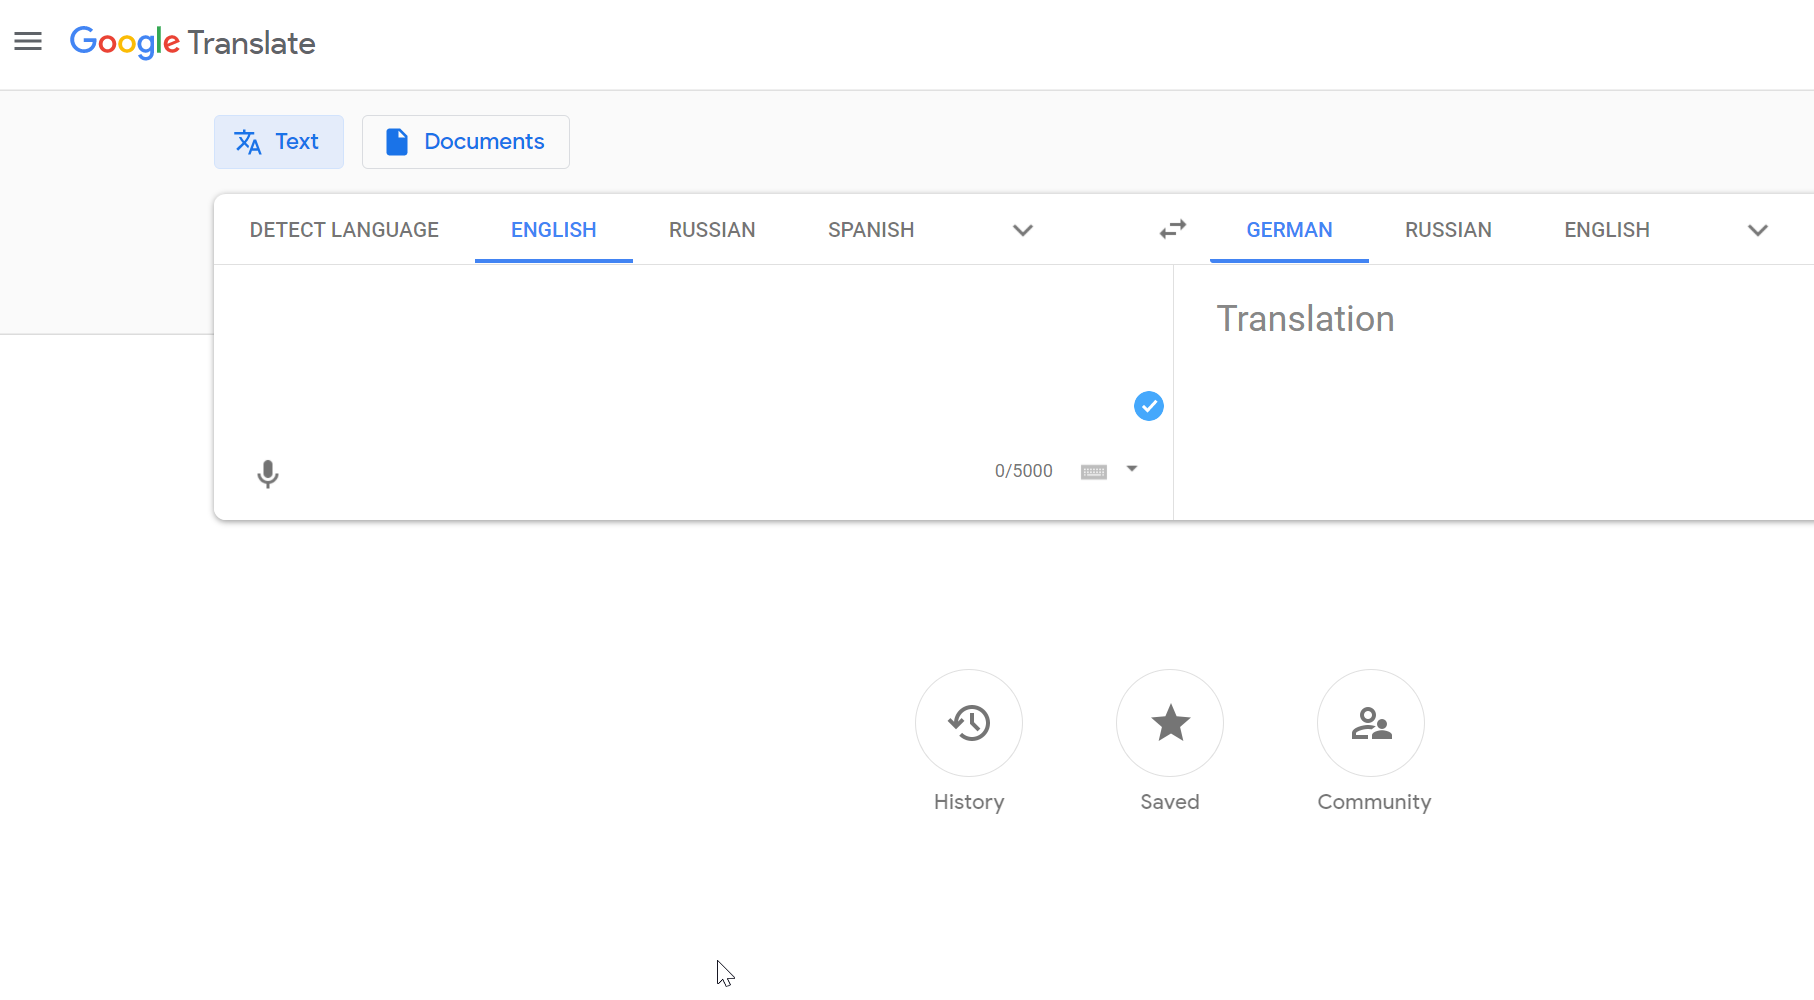Swap source and target languages
The width and height of the screenshot is (1814, 1000).
tap(1172, 230)
